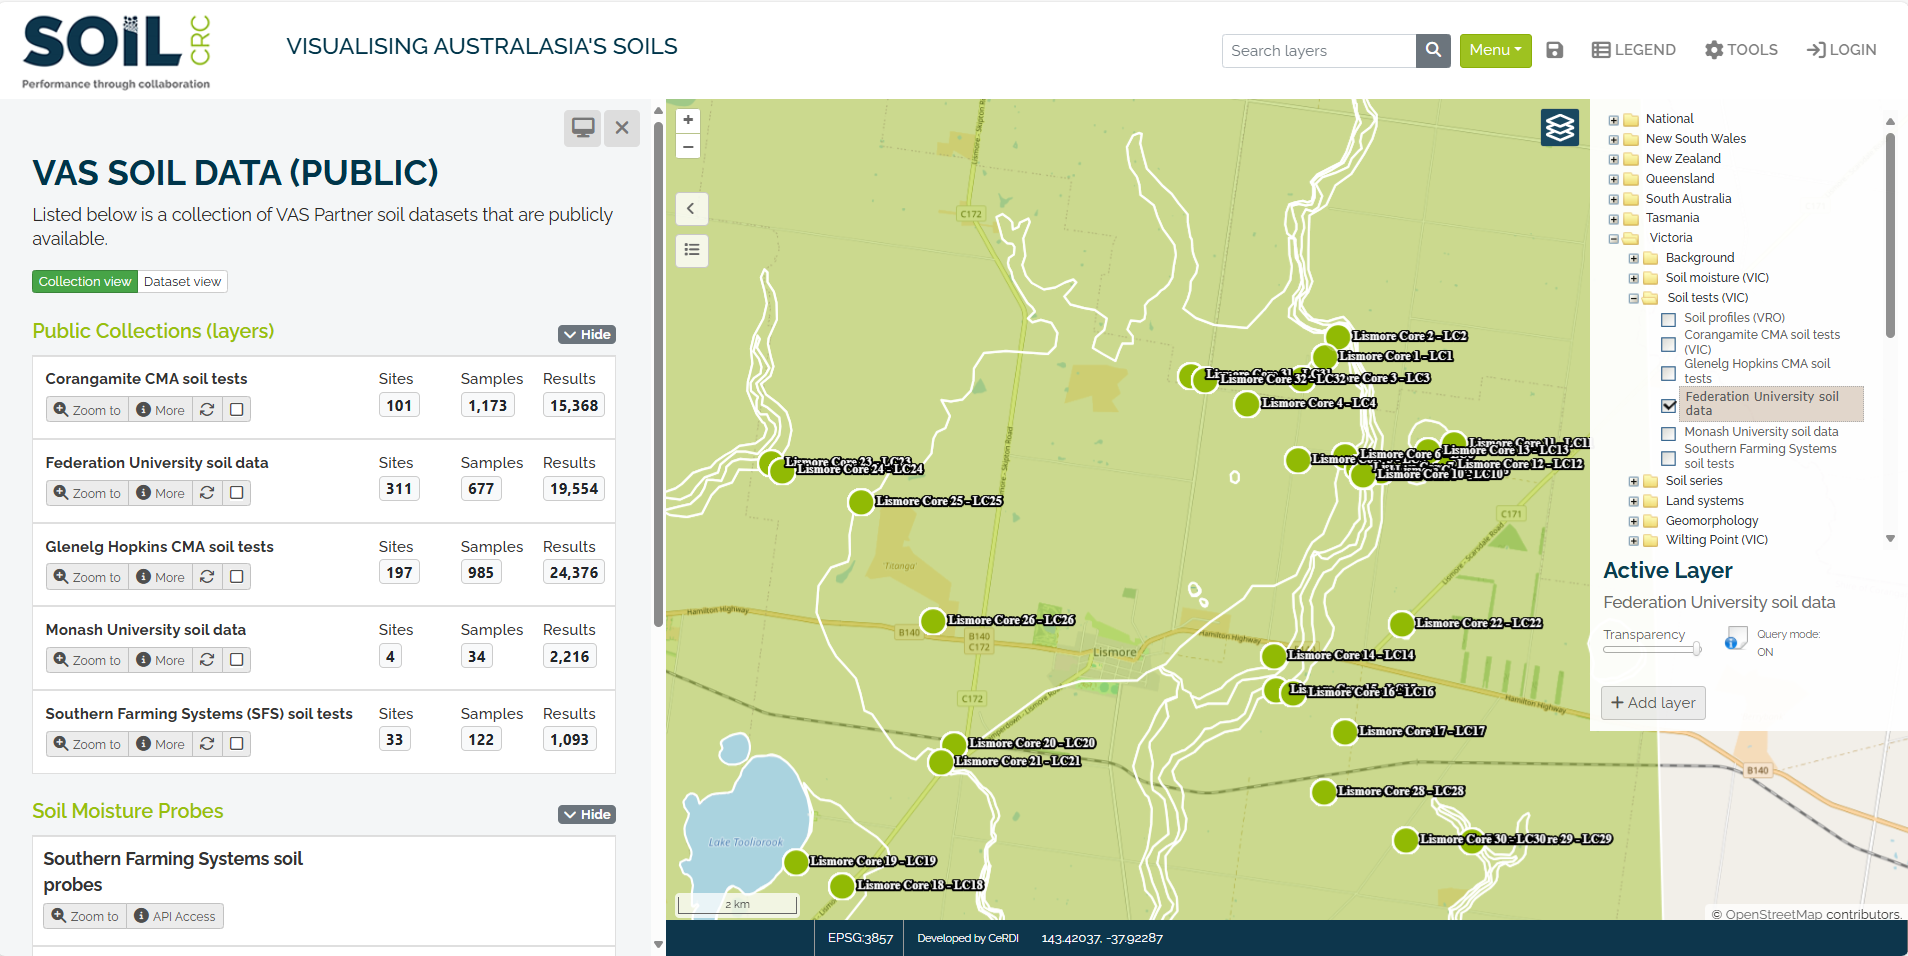Viewport: 1908px width, 956px height.
Task: Click the monitor display icon
Action: (x=582, y=128)
